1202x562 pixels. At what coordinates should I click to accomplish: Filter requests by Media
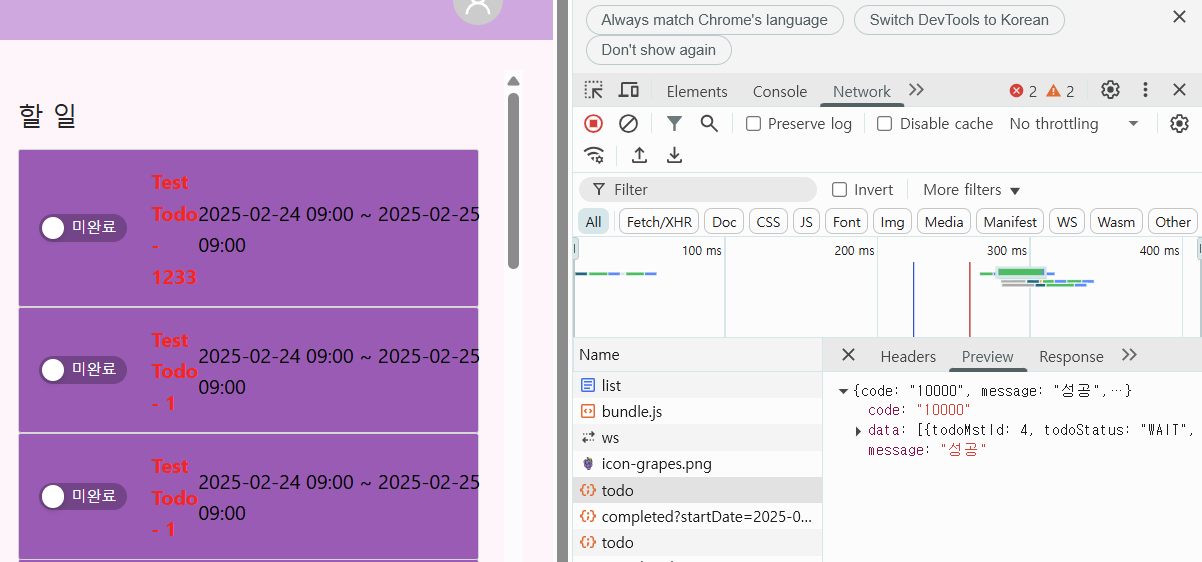click(944, 222)
